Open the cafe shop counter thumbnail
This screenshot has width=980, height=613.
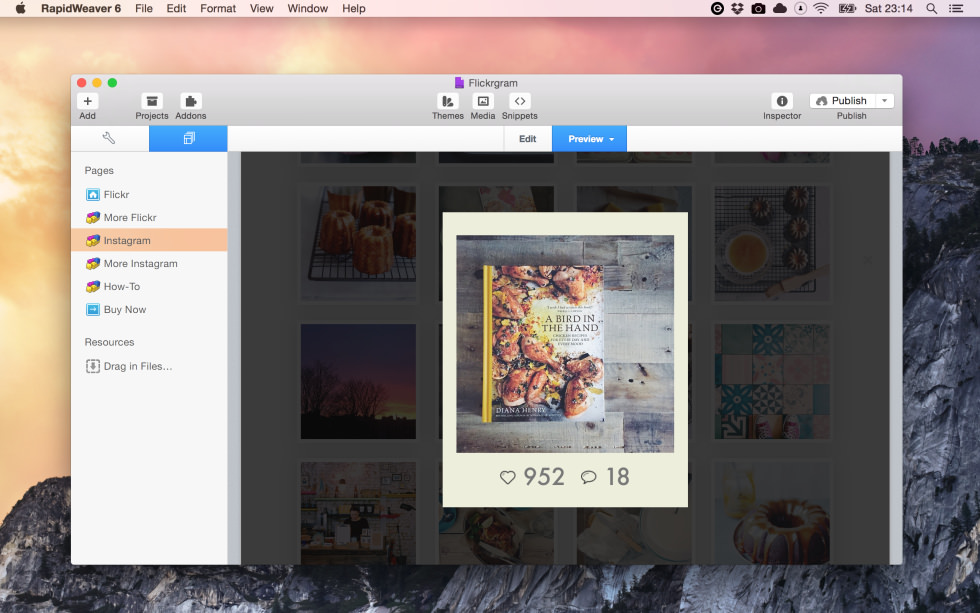tap(358, 513)
